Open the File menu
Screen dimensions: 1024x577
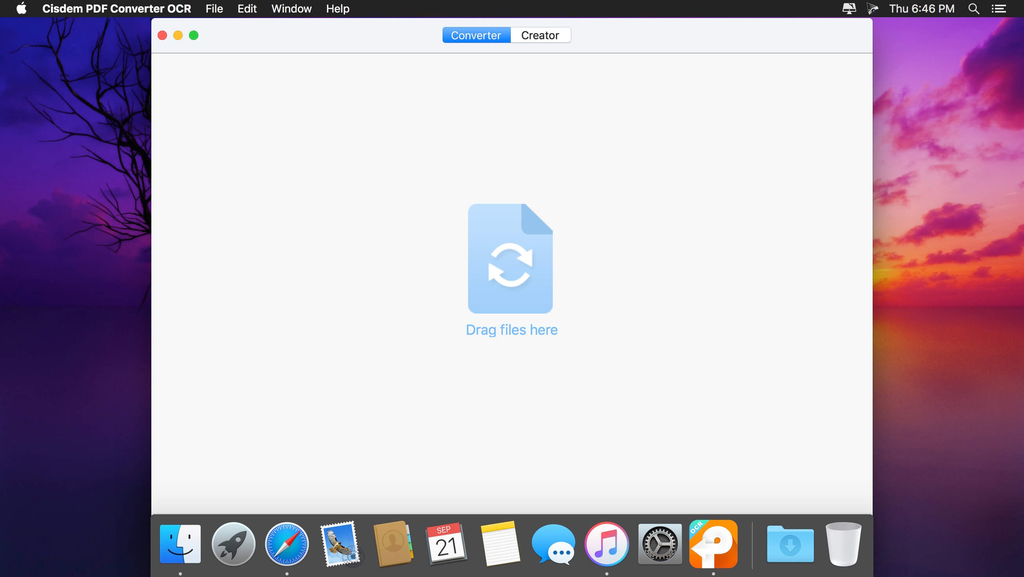point(214,9)
